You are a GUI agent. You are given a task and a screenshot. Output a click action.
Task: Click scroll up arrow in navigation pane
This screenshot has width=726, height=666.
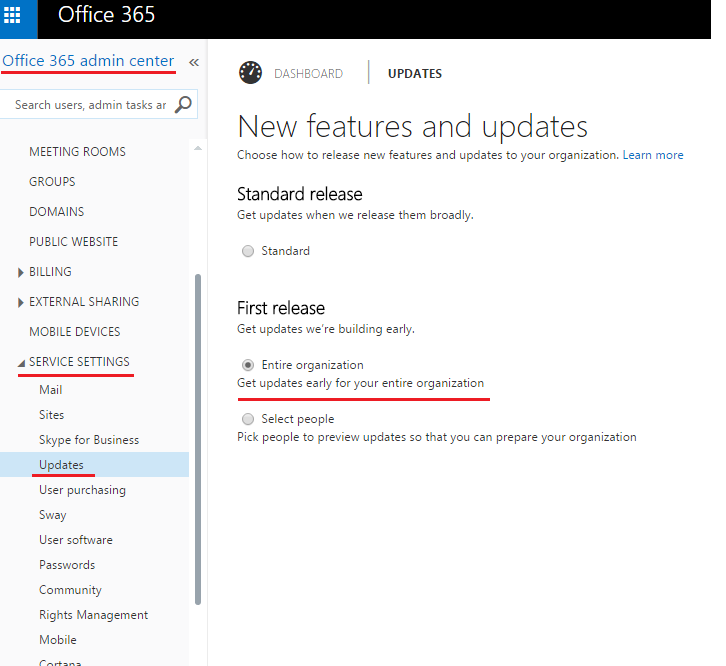pyautogui.click(x=198, y=148)
